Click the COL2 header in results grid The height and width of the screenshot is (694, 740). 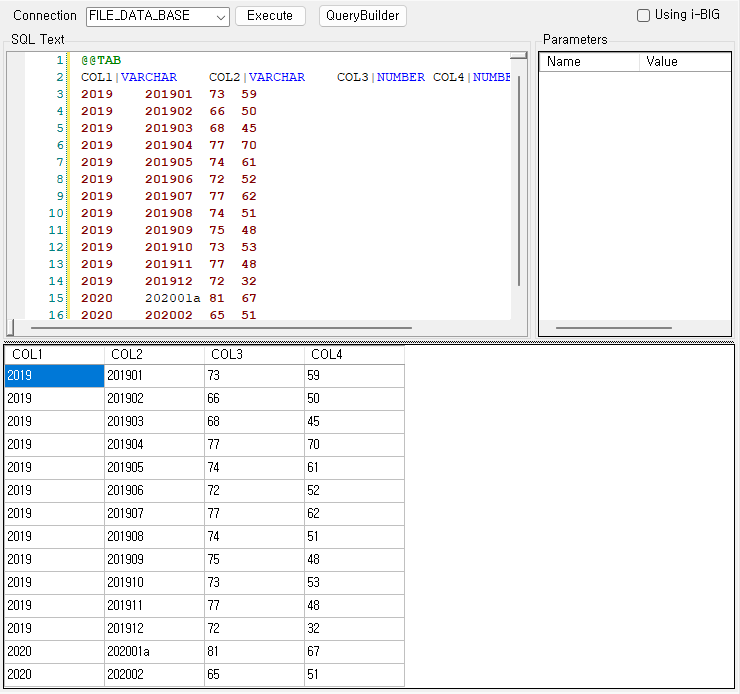click(154, 355)
